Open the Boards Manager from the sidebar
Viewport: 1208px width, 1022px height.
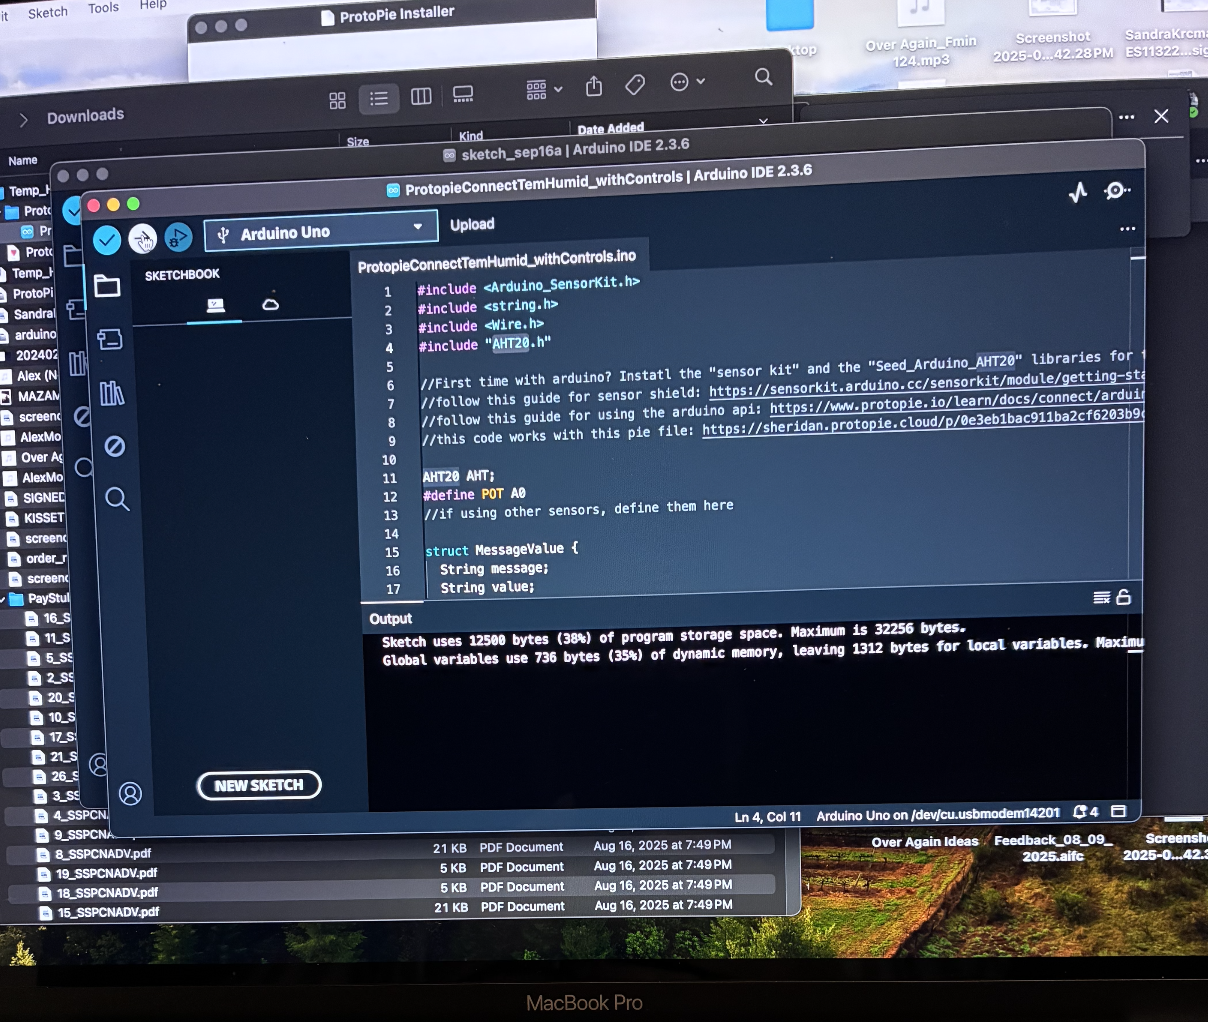point(110,339)
